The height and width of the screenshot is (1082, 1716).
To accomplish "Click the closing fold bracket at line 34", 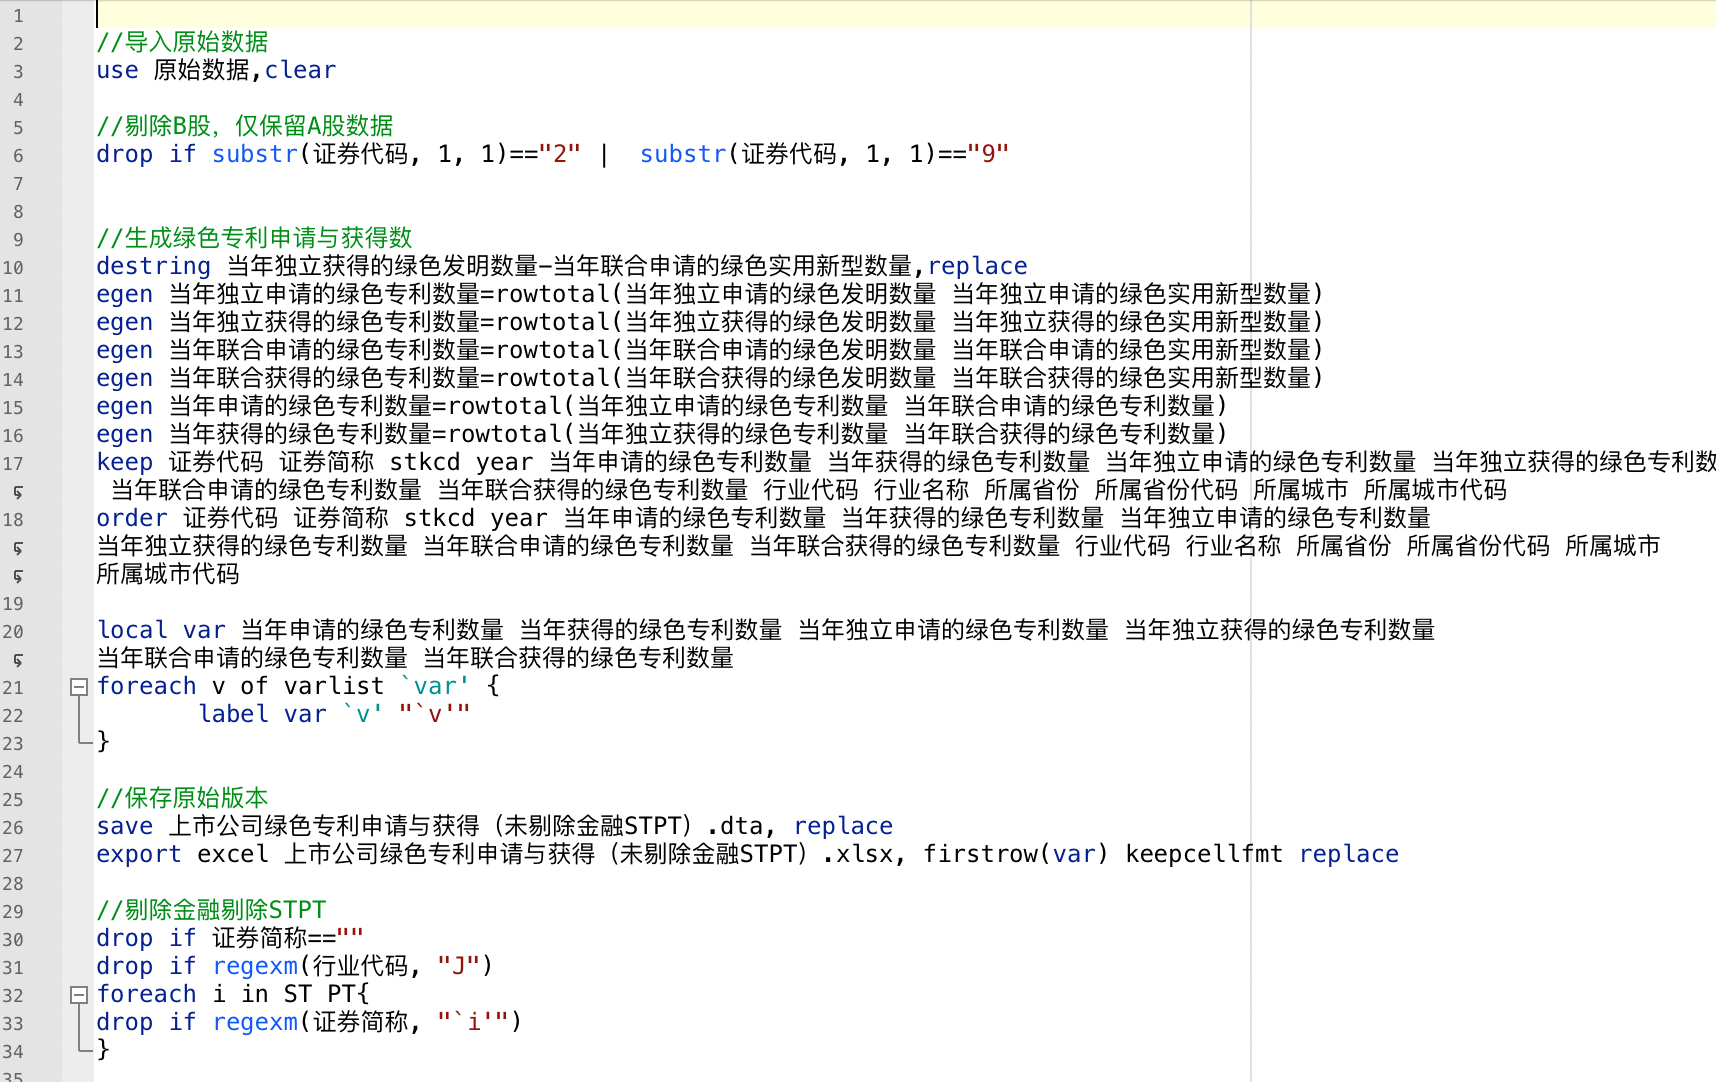I will 80,1050.
